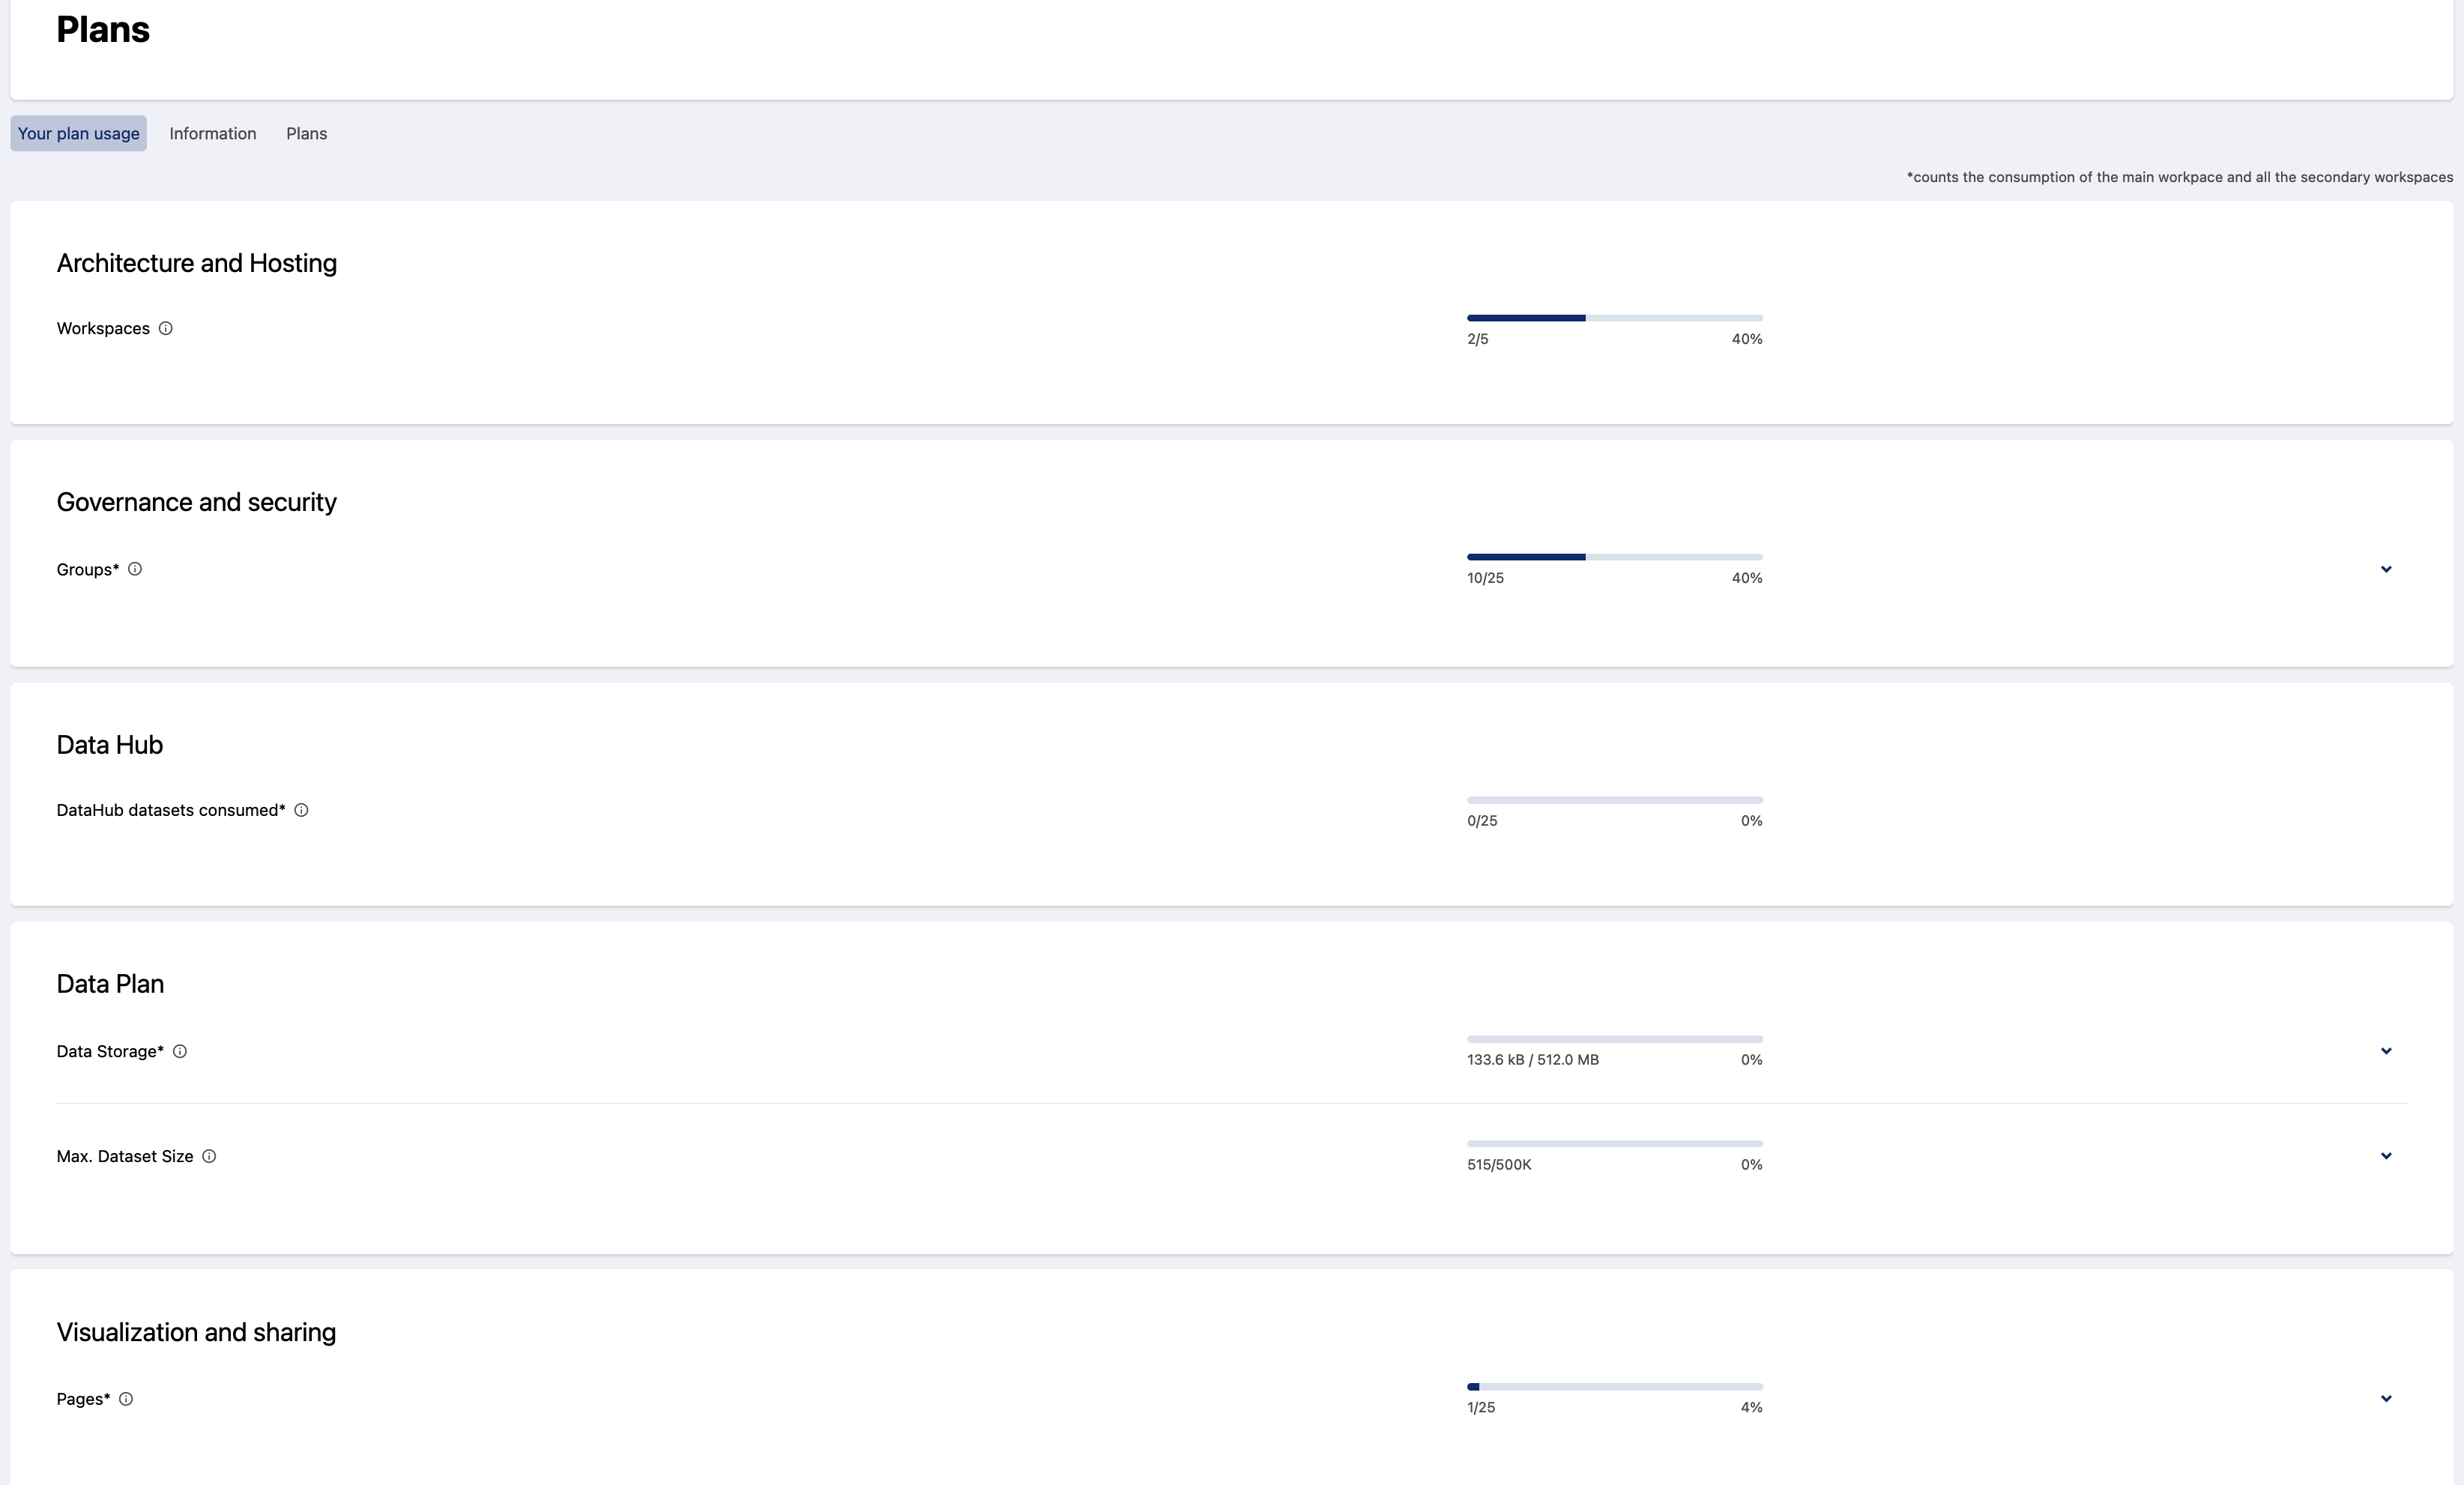Expand the Max. Dataset Size chevron

point(2386,1156)
